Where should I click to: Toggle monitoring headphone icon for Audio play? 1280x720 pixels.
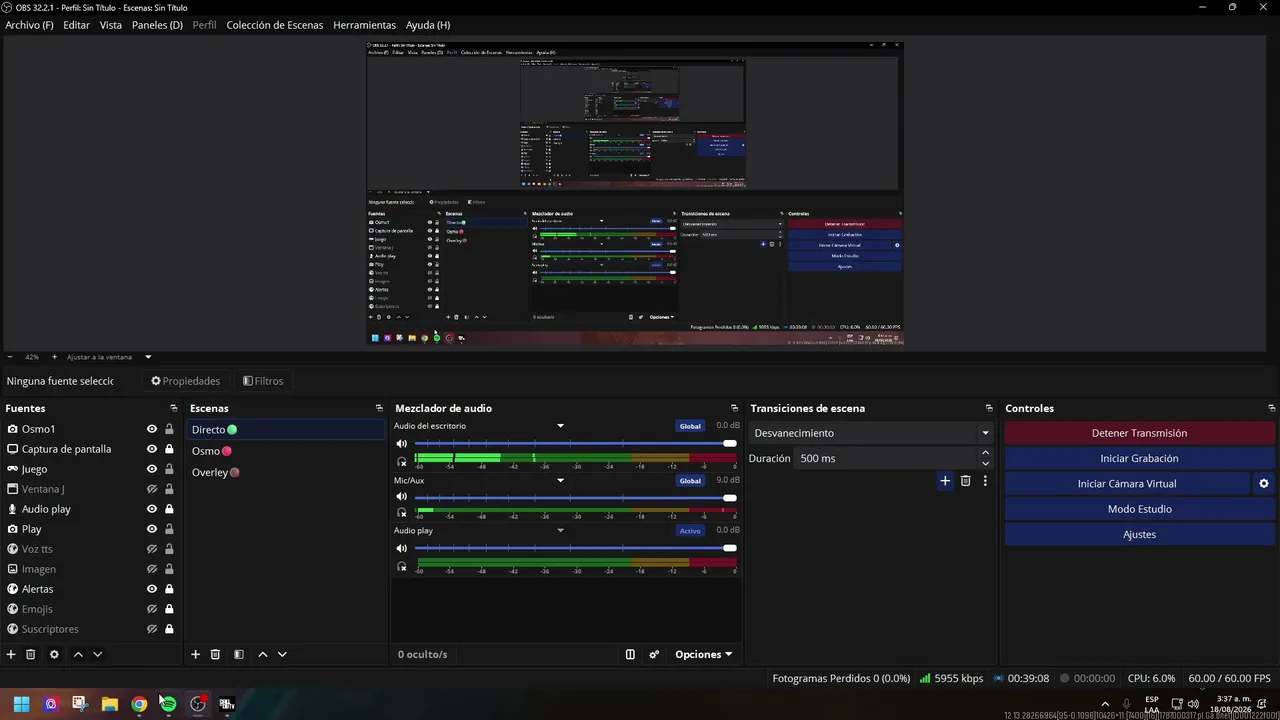pos(402,566)
